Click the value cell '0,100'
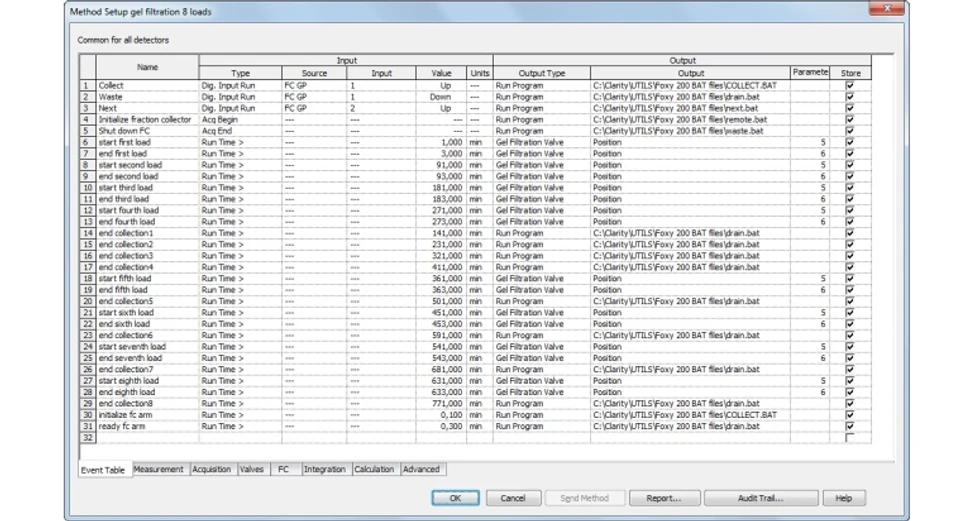960x521 pixels. (x=441, y=415)
